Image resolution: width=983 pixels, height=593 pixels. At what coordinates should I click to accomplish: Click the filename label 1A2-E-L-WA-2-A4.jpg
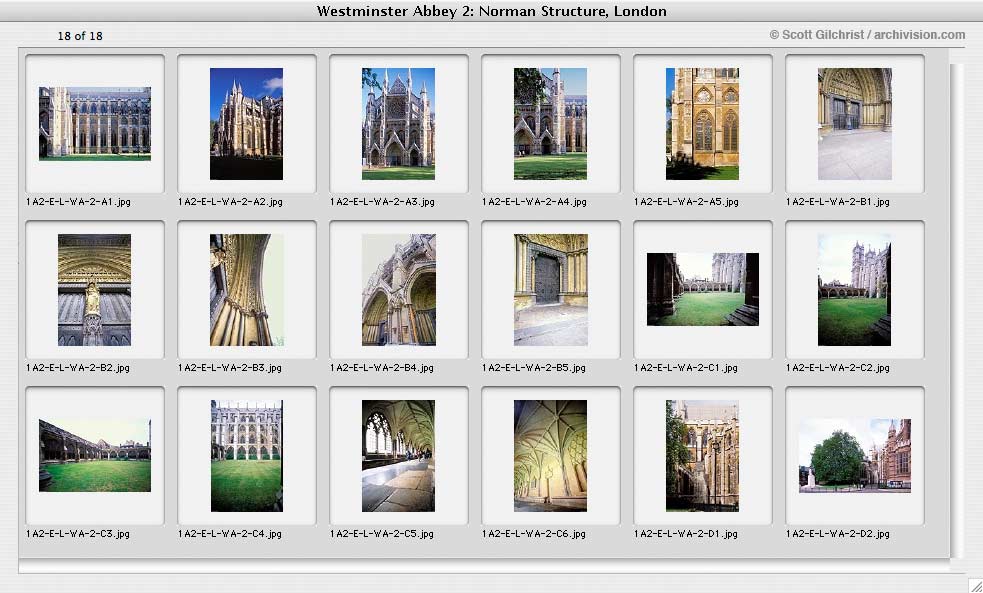coord(534,202)
